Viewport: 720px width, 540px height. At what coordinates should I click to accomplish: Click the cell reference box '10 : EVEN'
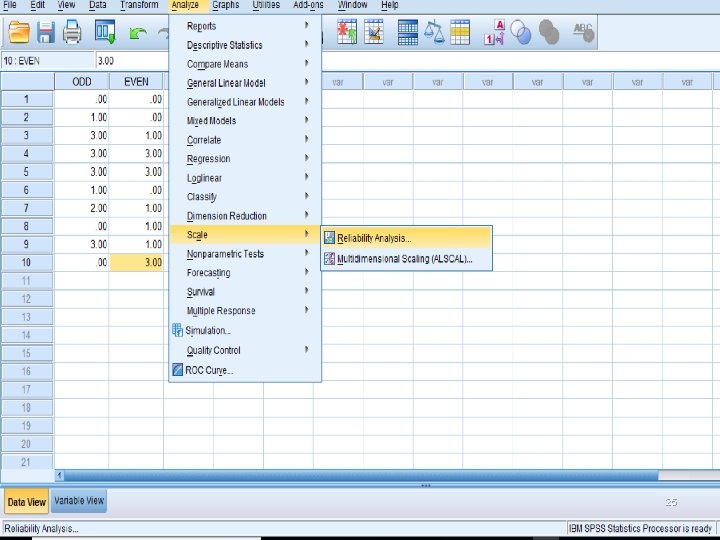point(48,61)
